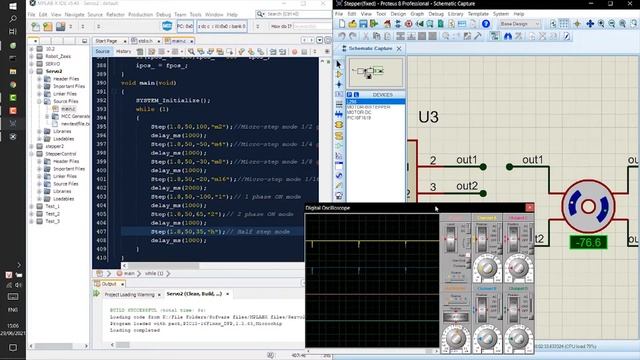
Task: Click the Source view button
Action: click(102, 51)
